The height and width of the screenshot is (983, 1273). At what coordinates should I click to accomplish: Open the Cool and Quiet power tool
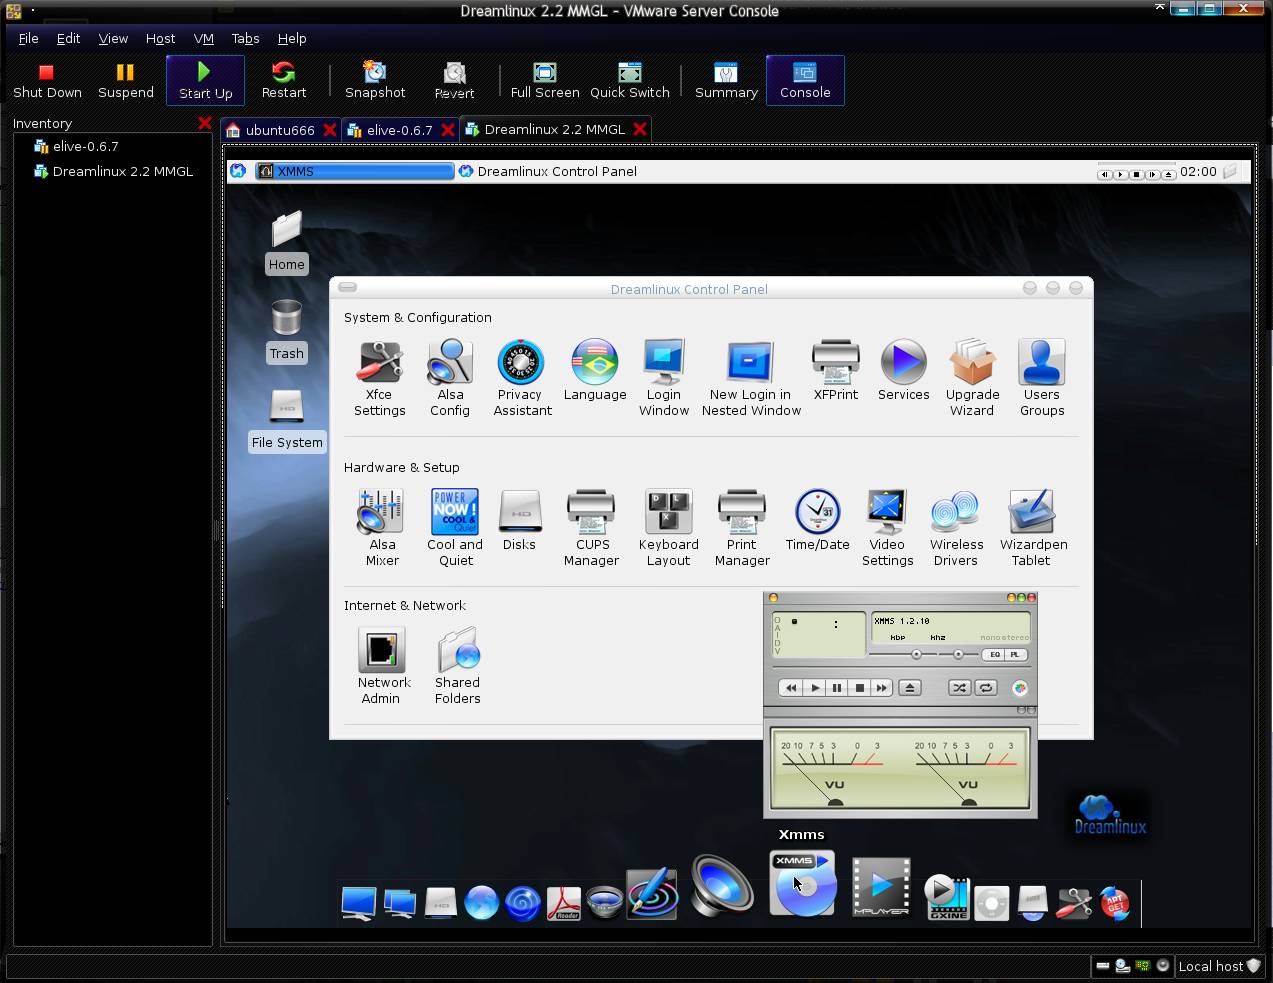[455, 528]
